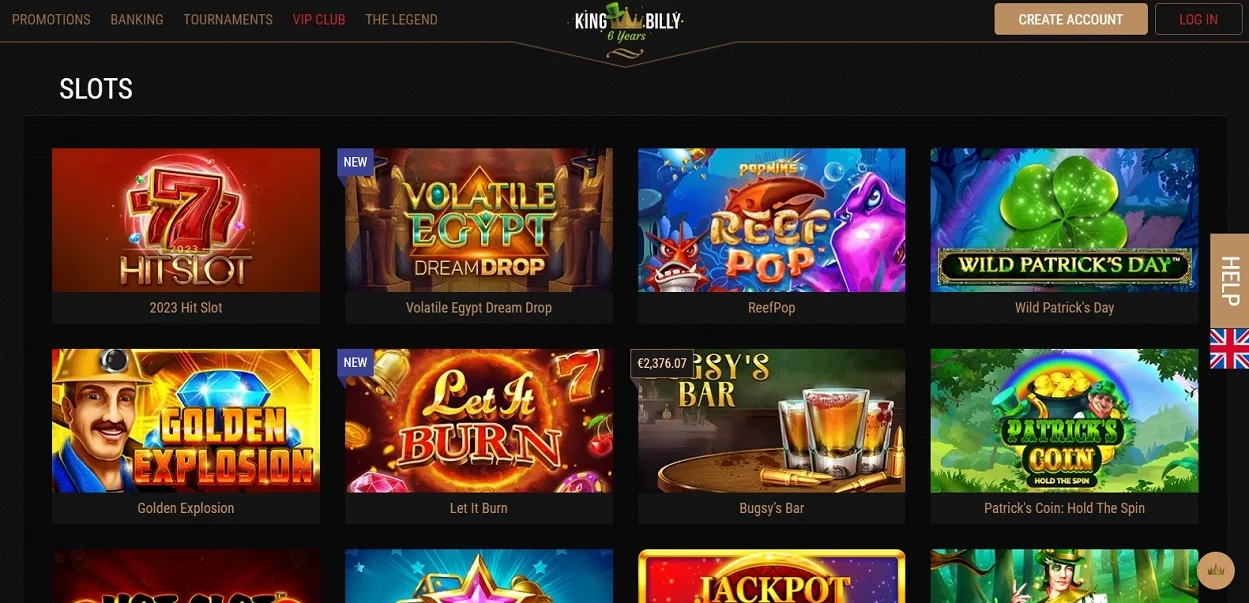Click the NEW badge on Volatile Egypt

point(355,162)
